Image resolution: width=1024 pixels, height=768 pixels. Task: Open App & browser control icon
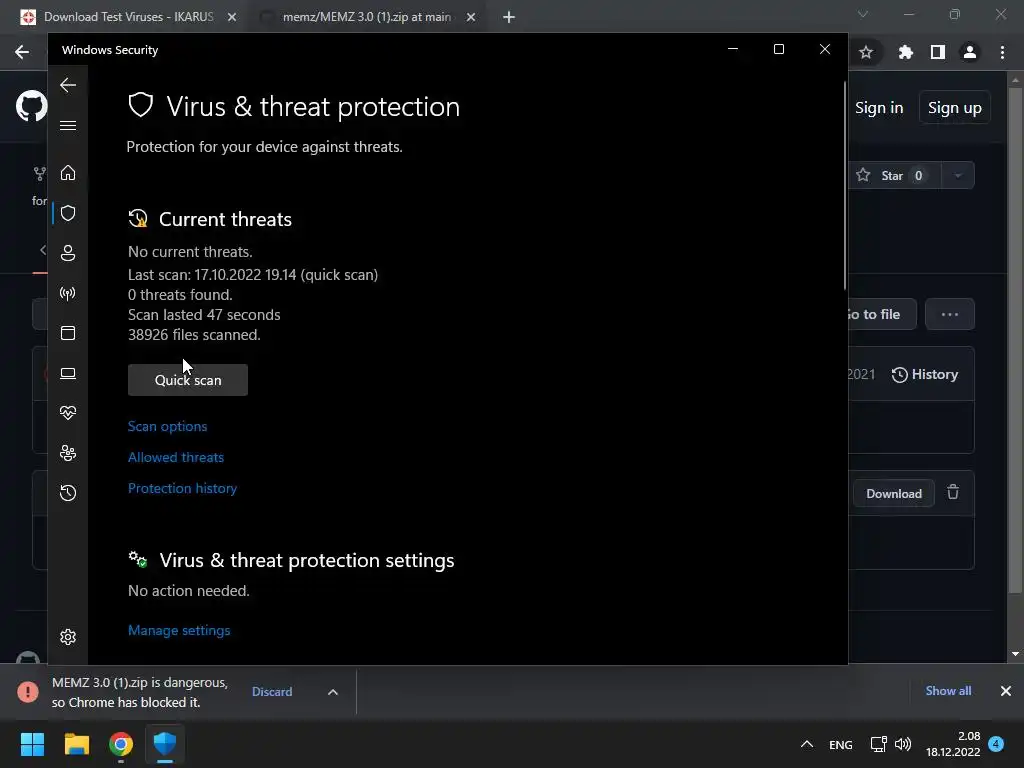click(x=68, y=333)
